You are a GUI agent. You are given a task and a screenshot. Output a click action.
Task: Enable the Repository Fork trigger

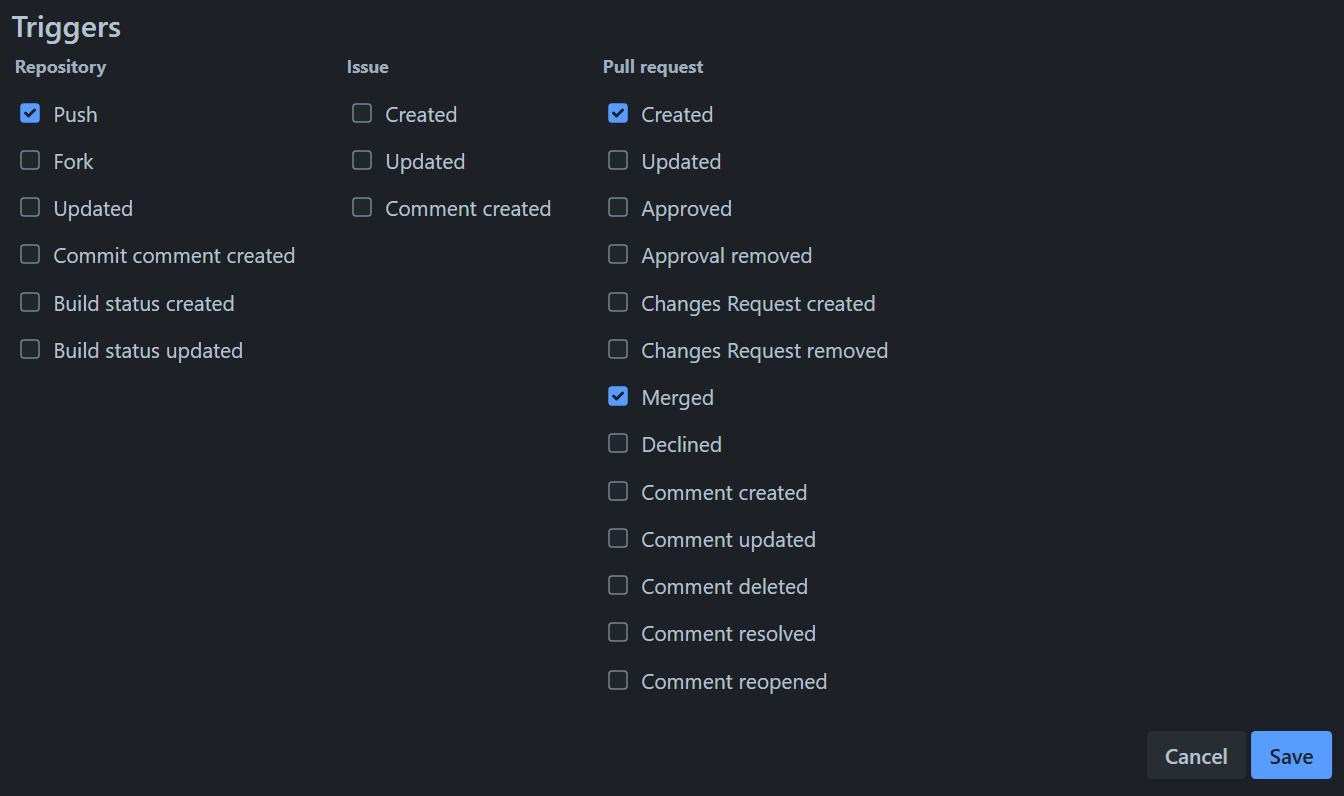tap(30, 161)
